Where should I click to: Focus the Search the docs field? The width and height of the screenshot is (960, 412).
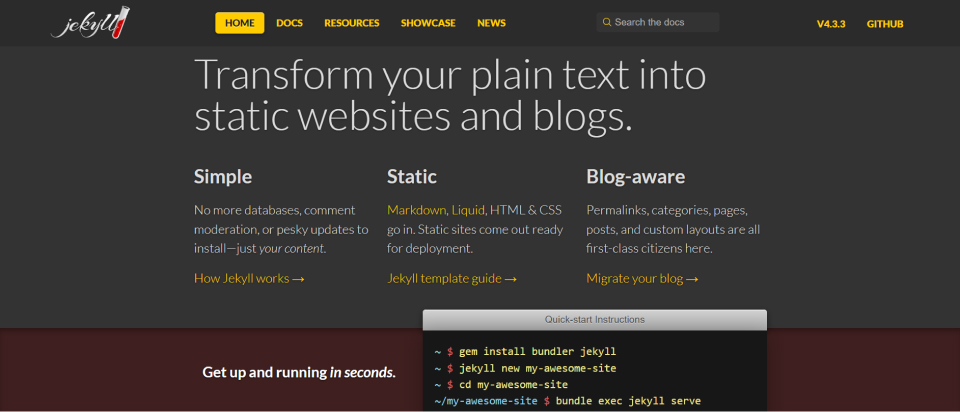pyautogui.click(x=658, y=22)
